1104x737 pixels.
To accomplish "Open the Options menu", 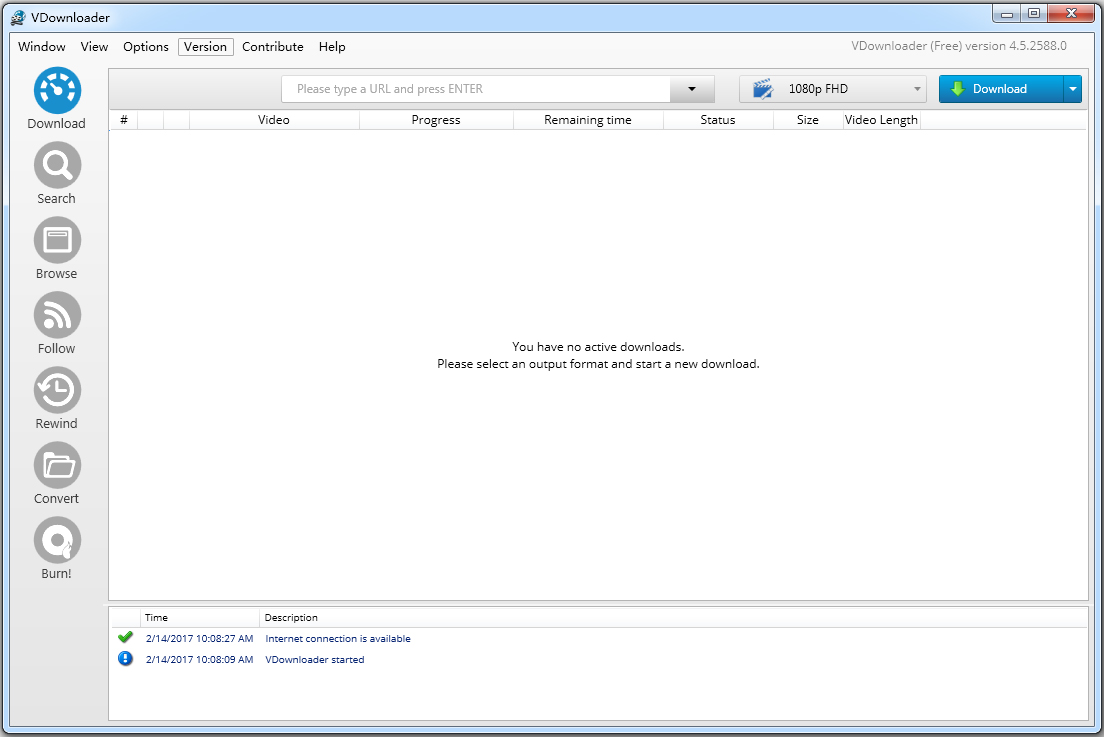I will 146,47.
